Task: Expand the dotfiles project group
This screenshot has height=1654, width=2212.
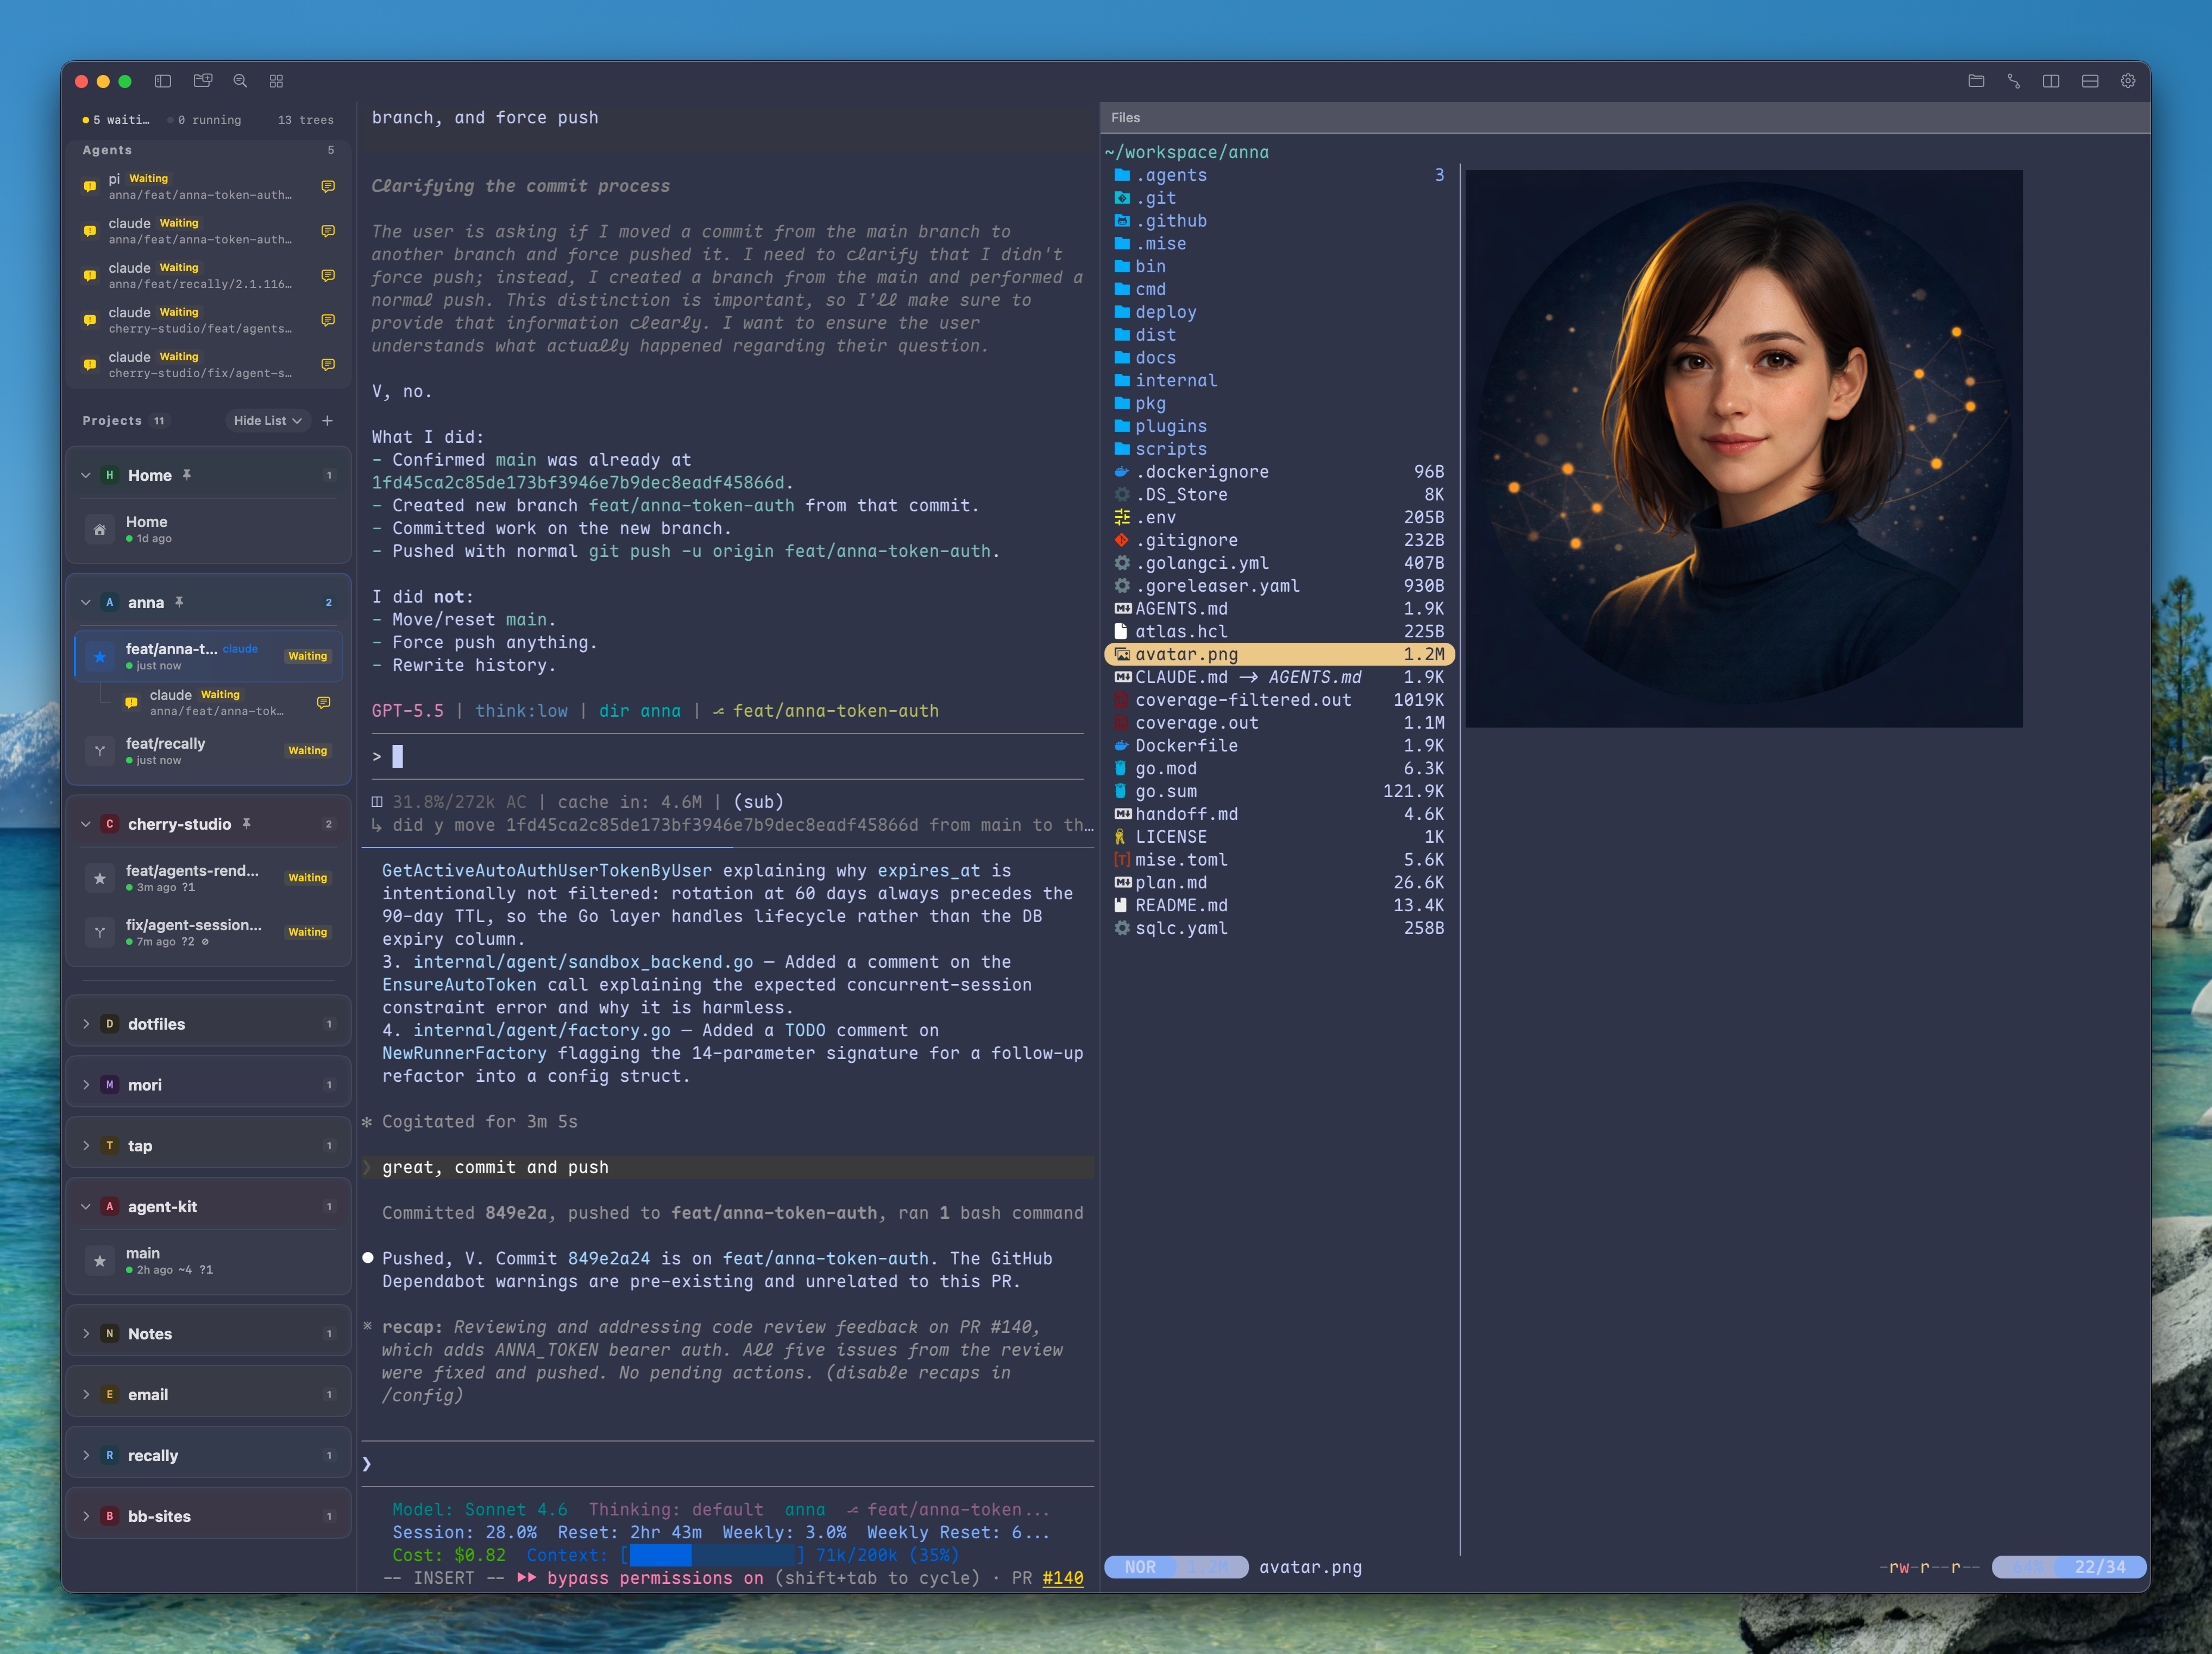Action: 86,1024
